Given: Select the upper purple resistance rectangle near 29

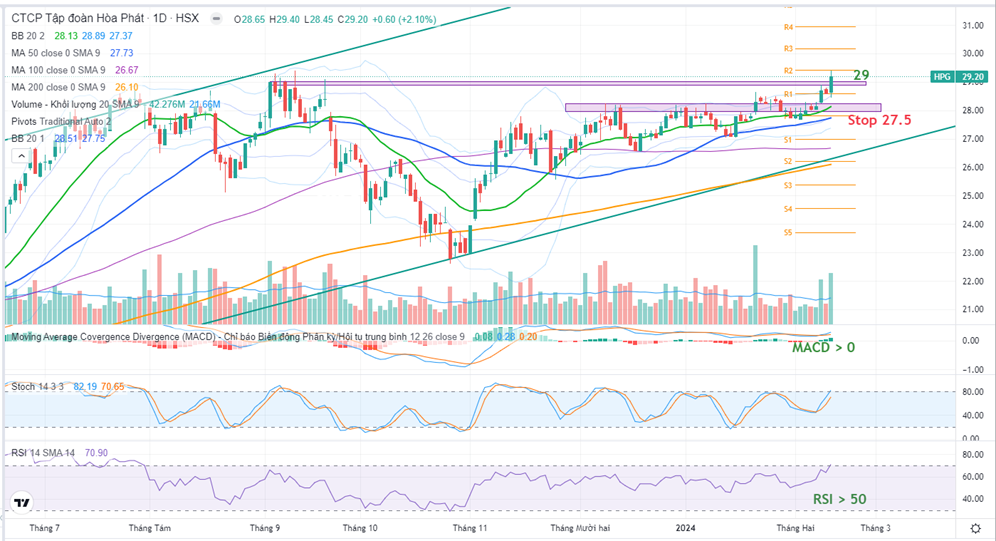Looking at the screenshot, I should pyautogui.click(x=570, y=83).
